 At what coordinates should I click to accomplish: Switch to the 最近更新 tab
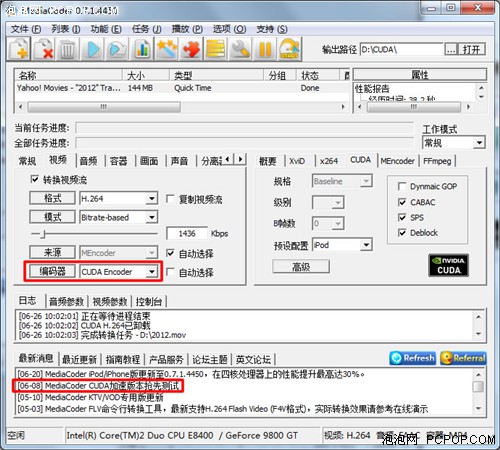(x=79, y=359)
